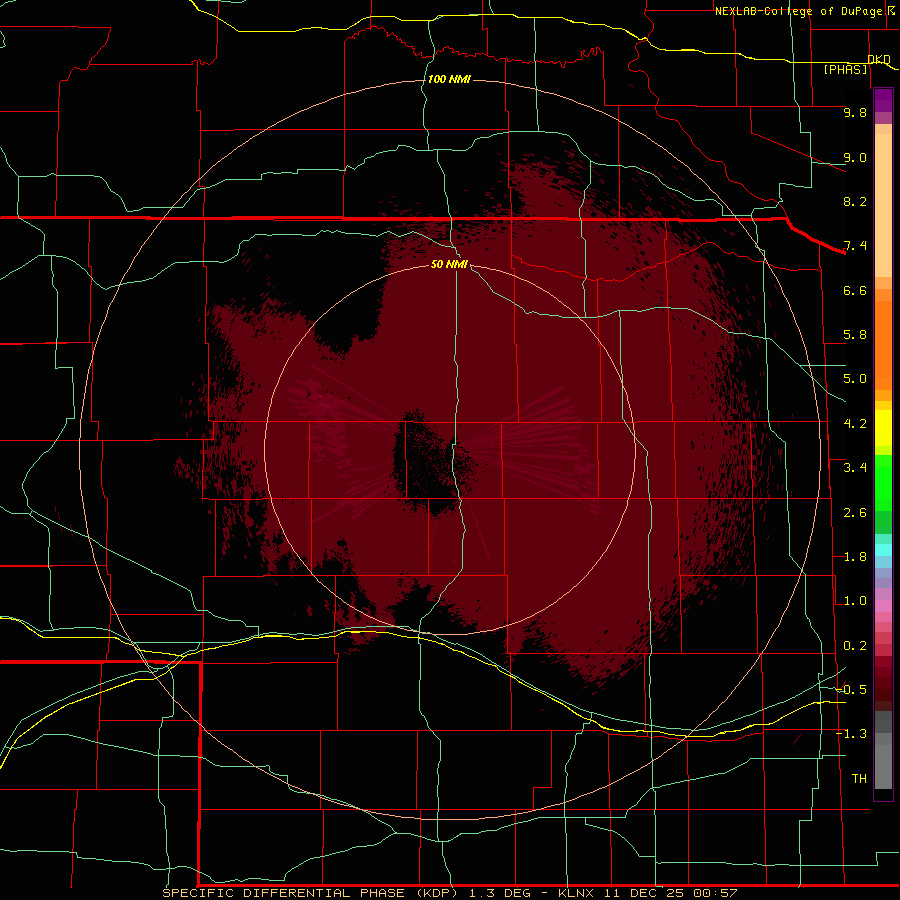The width and height of the screenshot is (900, 900).
Task: Click the 1.8 scale value
Action: 855,557
